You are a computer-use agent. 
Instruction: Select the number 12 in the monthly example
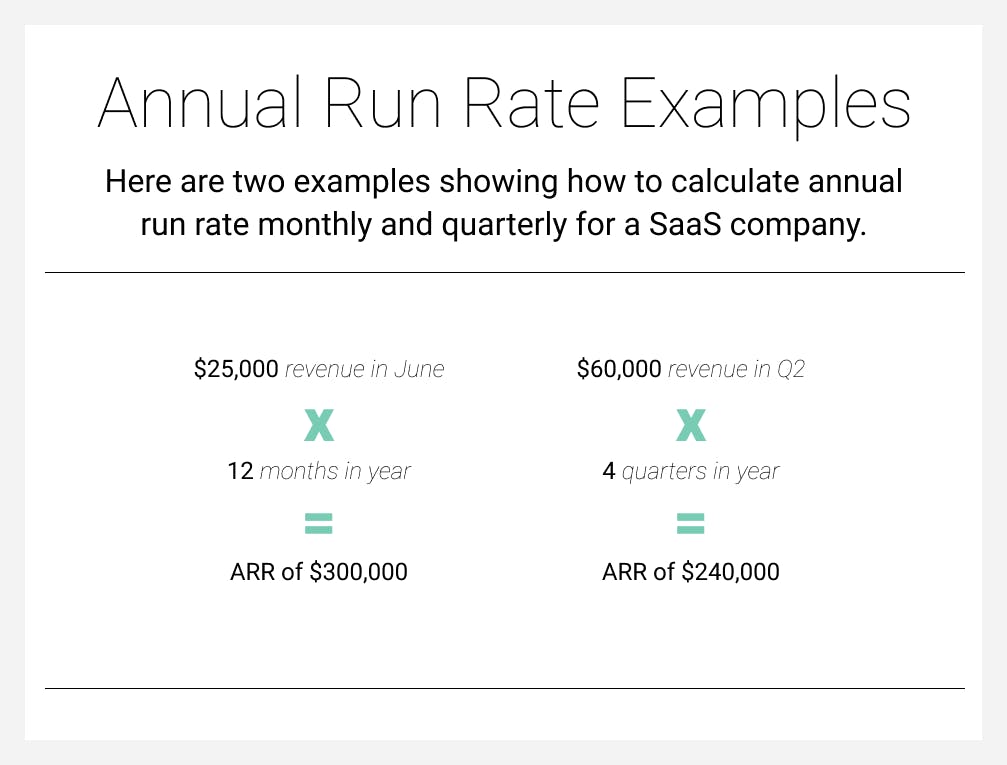[x=240, y=470]
